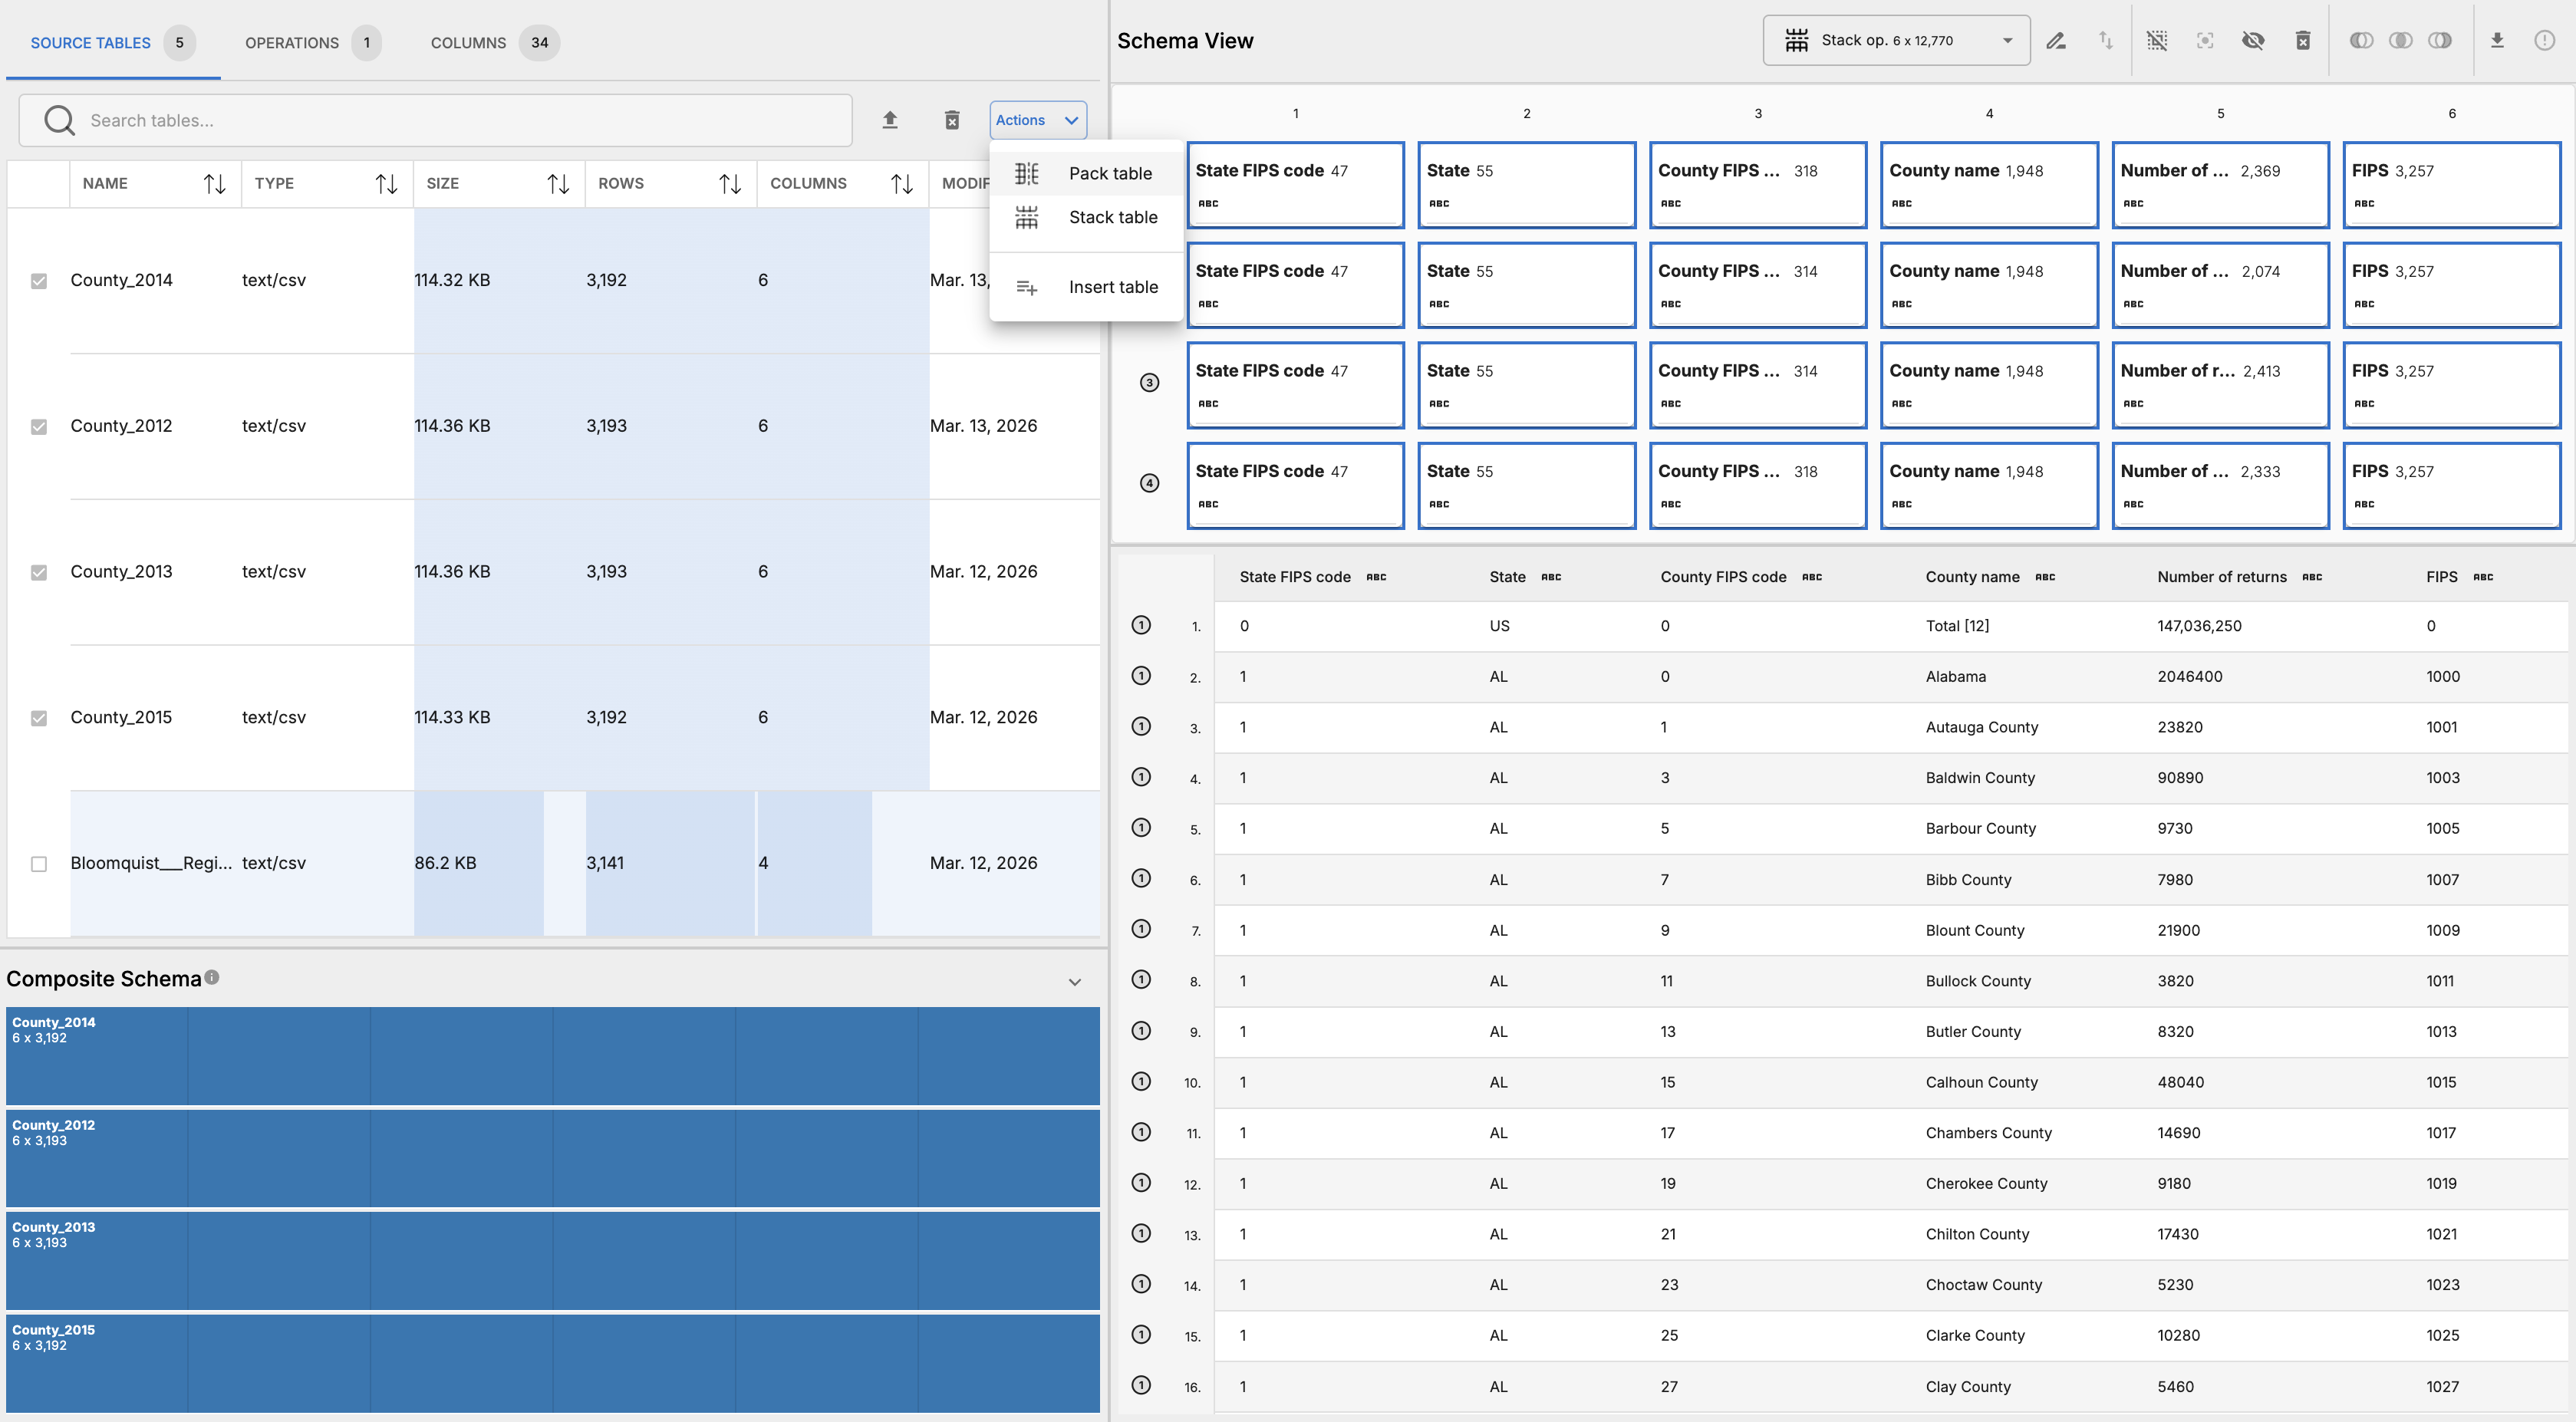Toggle the Actions dropdown button
Image resolution: width=2576 pixels, height=1422 pixels.
(1038, 120)
